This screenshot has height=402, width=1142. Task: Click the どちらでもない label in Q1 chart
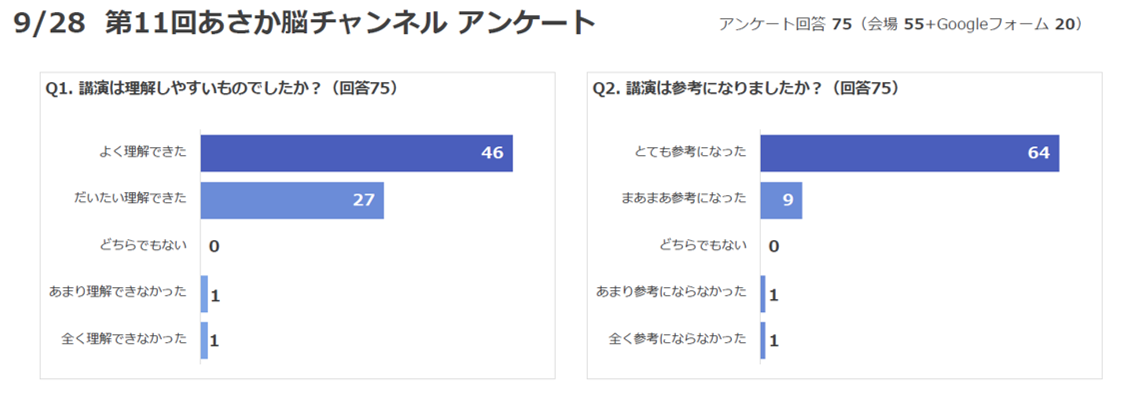pyautogui.click(x=141, y=245)
